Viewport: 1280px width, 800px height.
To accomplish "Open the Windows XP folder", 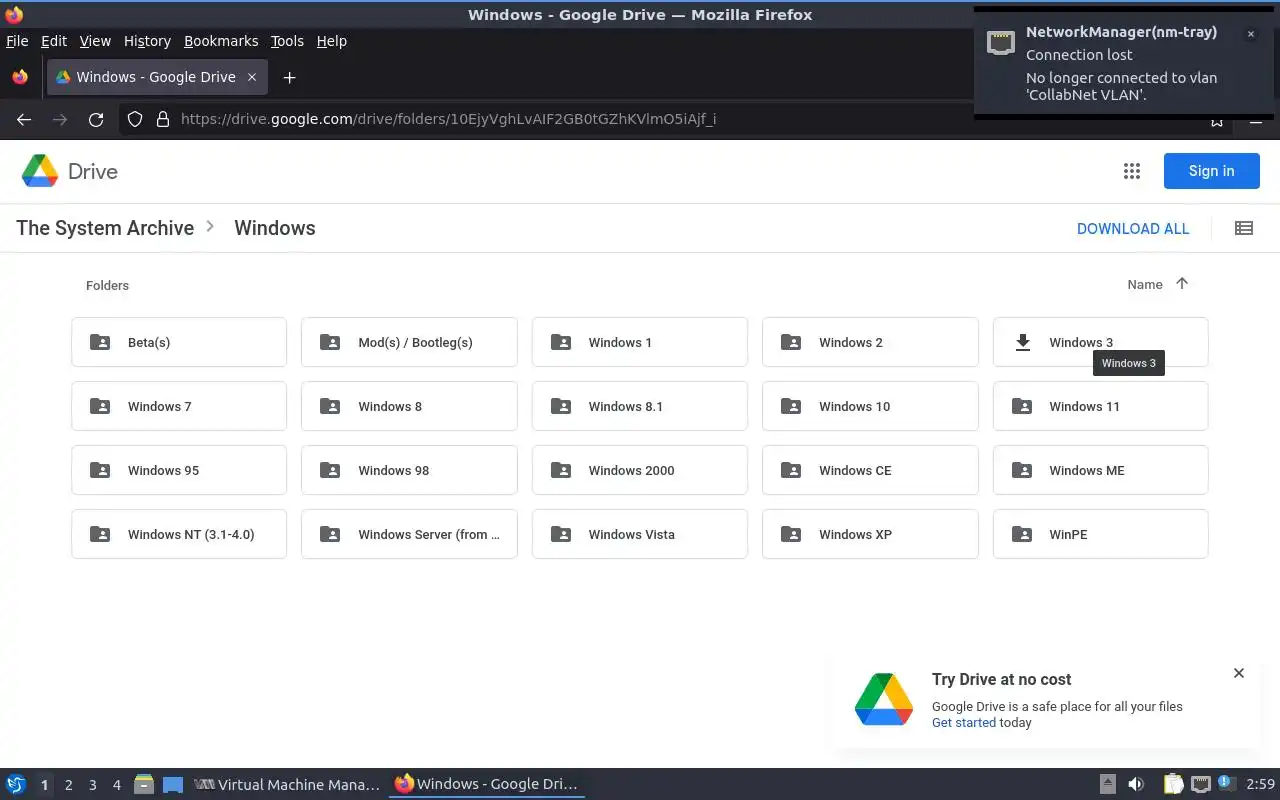I will 870,534.
